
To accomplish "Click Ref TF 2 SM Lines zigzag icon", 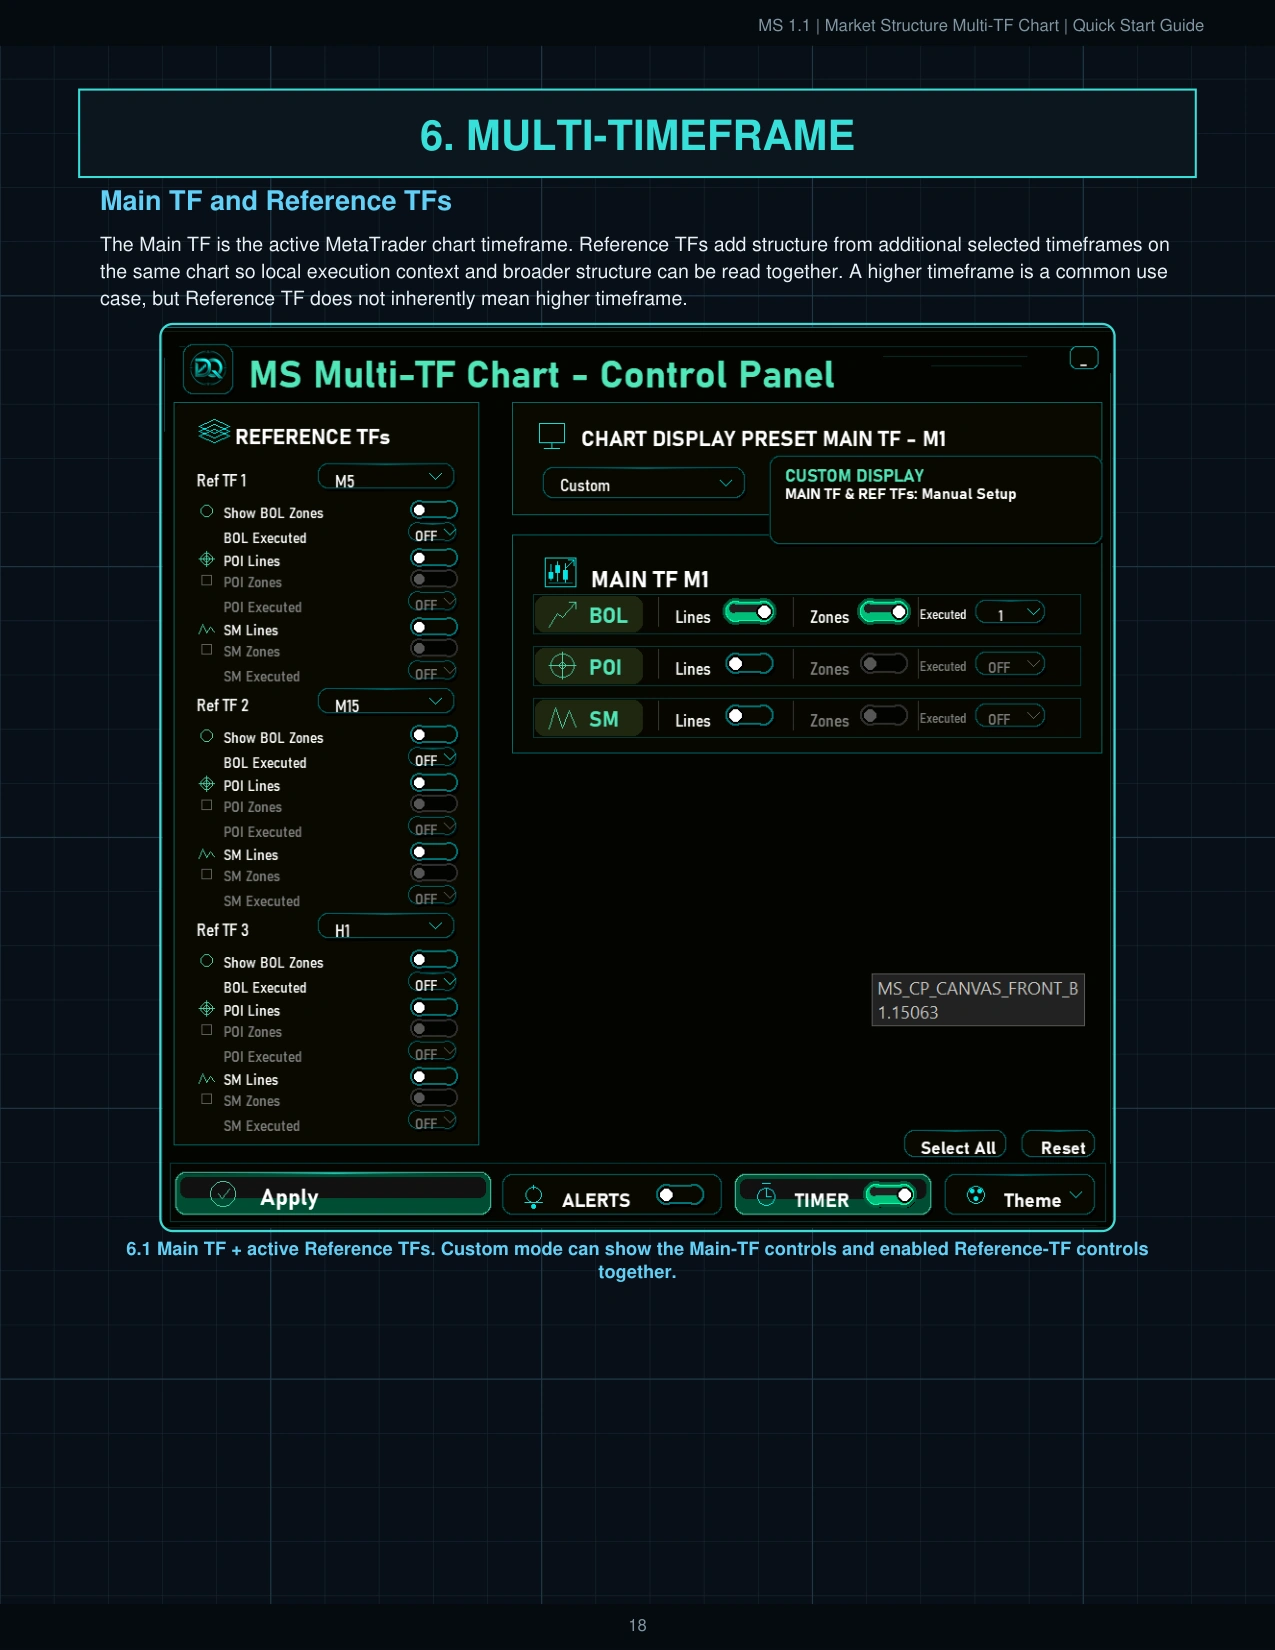I will point(207,855).
